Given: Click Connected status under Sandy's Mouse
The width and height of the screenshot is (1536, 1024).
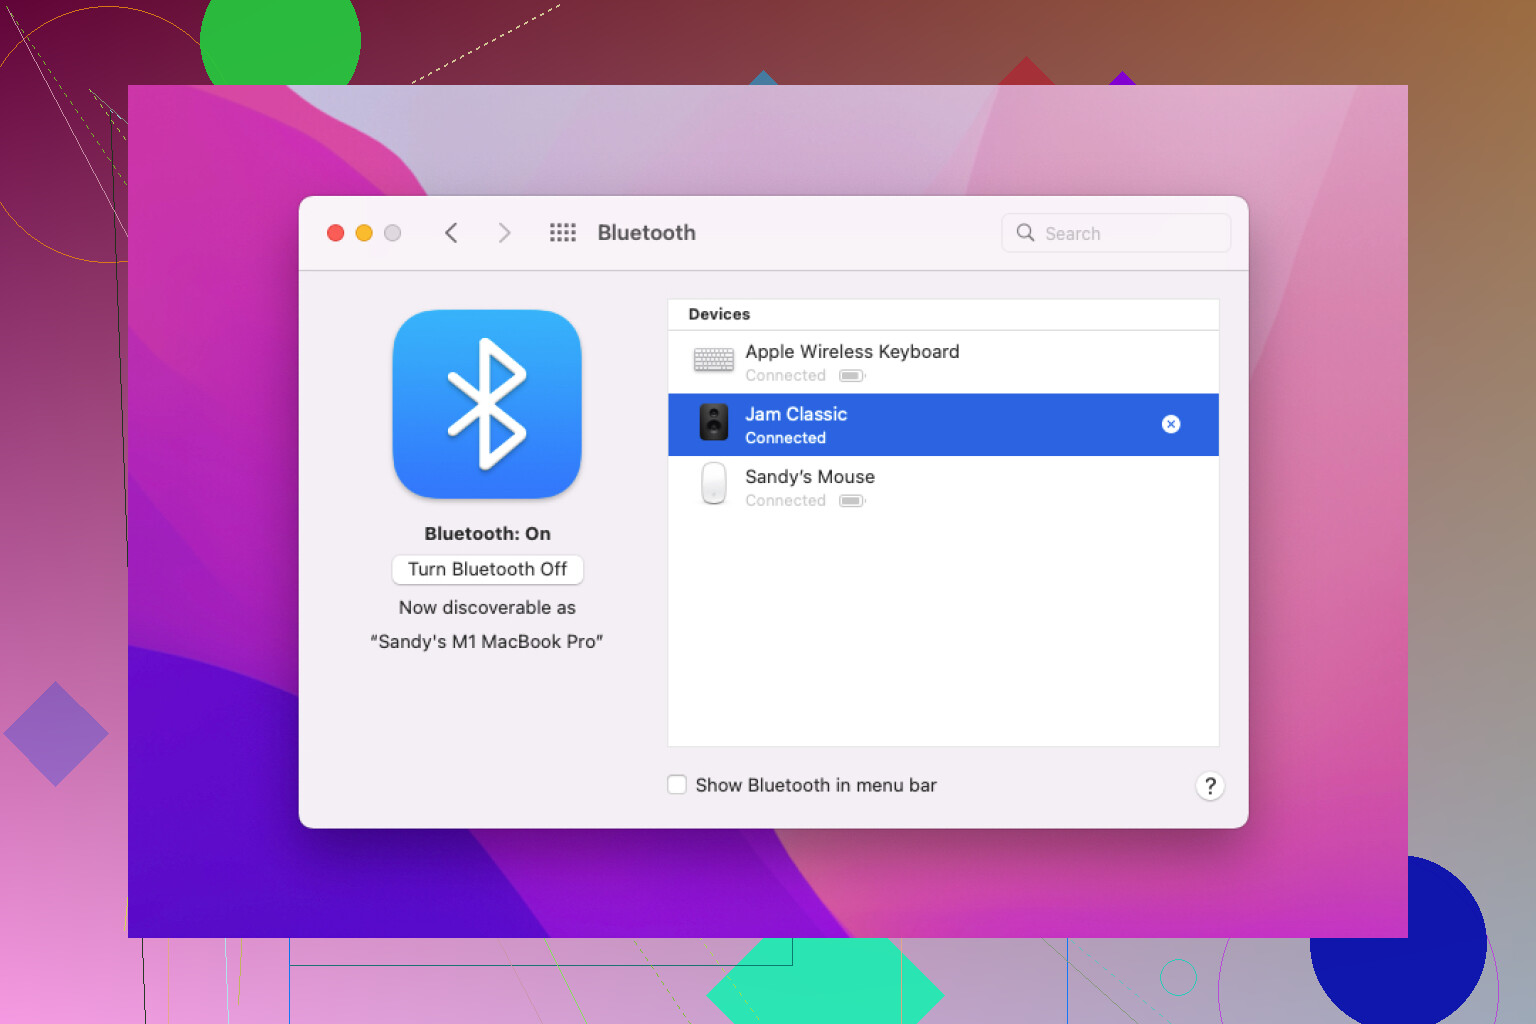Looking at the screenshot, I should click(x=785, y=501).
